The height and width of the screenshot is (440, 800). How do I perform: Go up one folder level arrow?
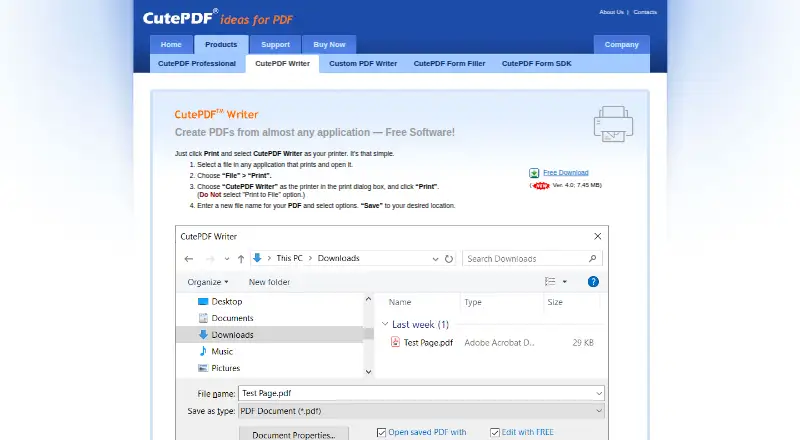point(241,259)
